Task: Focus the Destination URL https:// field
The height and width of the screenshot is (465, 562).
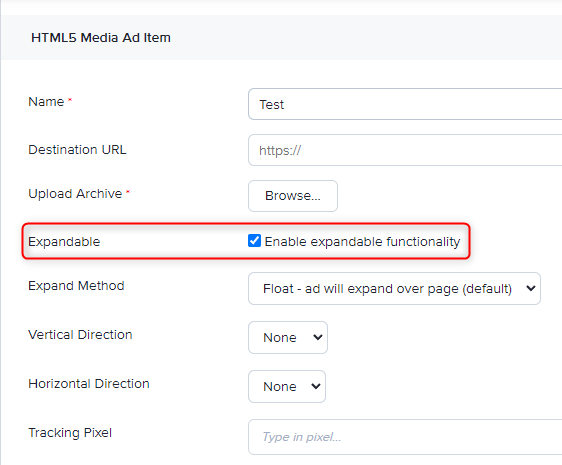Action: tap(405, 150)
